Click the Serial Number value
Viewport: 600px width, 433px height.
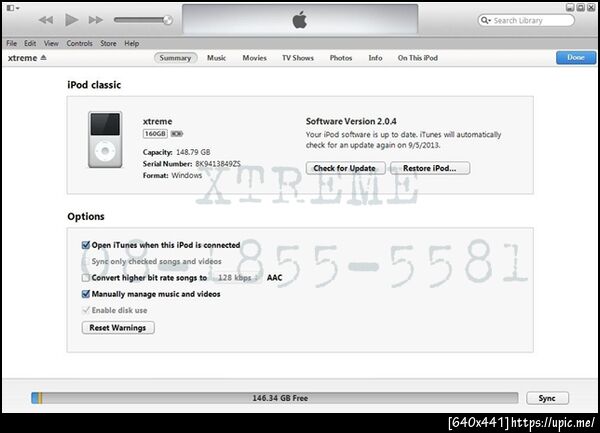point(218,164)
